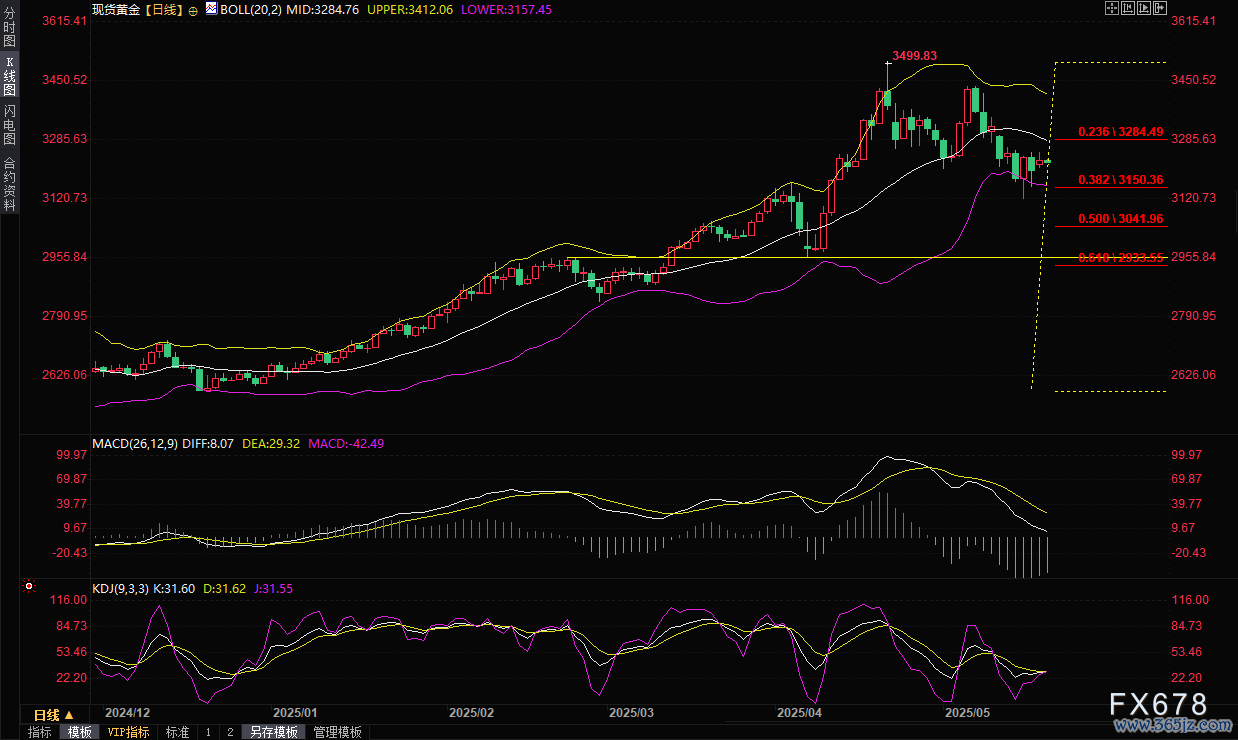Click the UPPER:3412.06 value
Image resolution: width=1238 pixels, height=740 pixels.
pos(410,9)
